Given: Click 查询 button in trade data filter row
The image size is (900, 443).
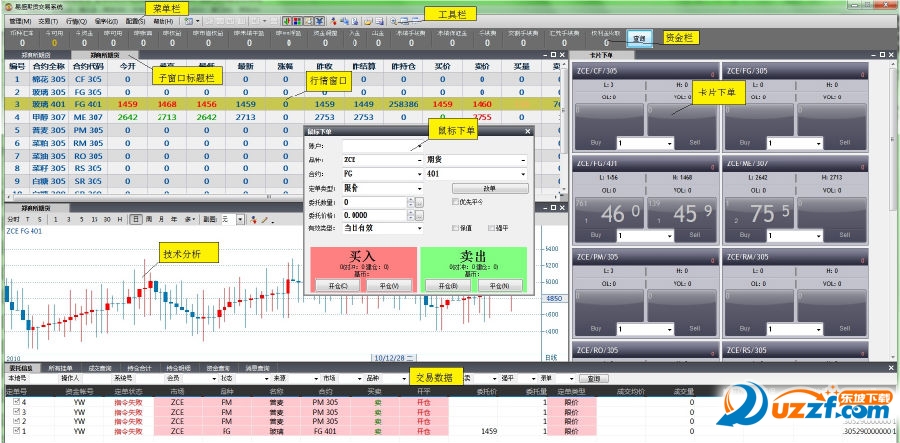Looking at the screenshot, I should coord(593,379).
